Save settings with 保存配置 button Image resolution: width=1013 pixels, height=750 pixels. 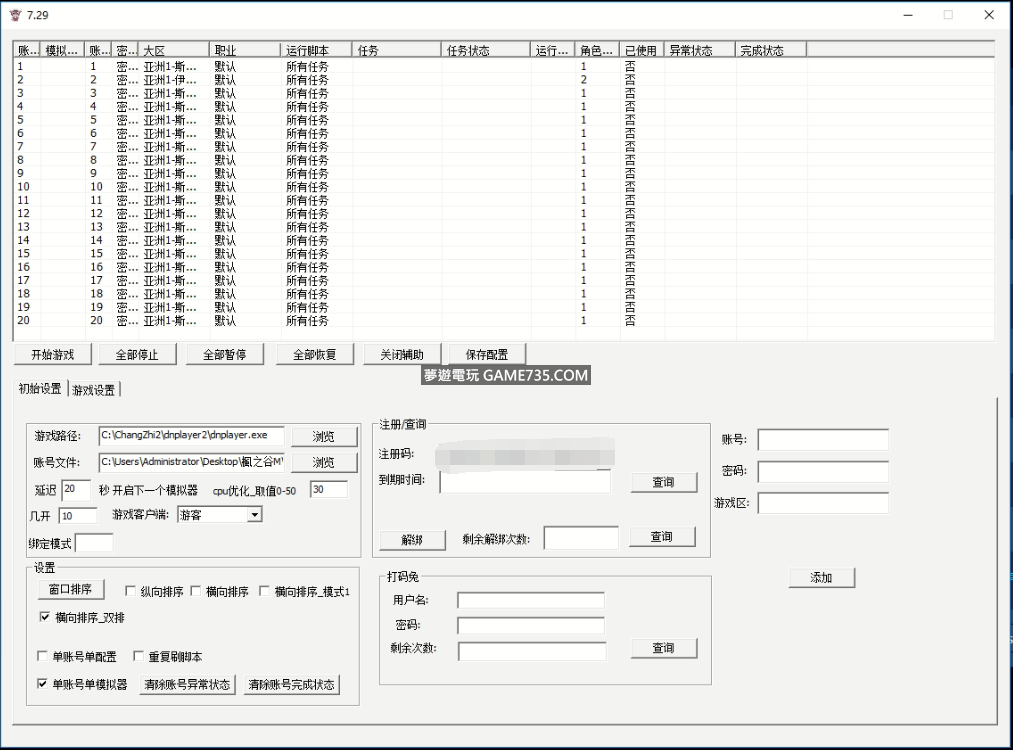(x=486, y=354)
